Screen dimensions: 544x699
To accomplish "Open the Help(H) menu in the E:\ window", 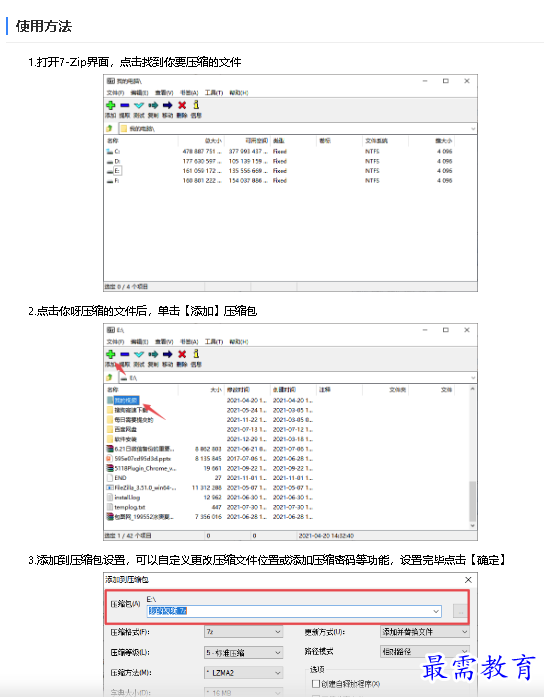I will click(x=239, y=342).
